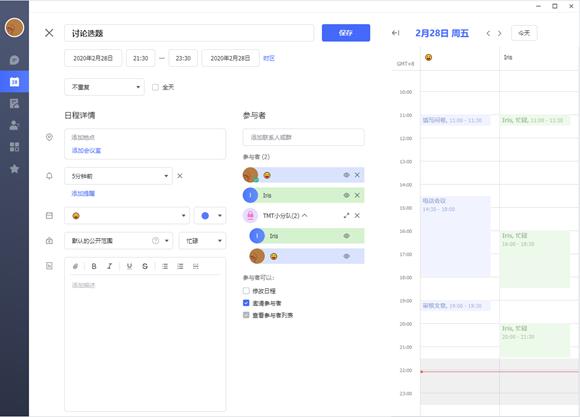580x417 pixels.
Task: Click the description notes icon
Action: 49,266
